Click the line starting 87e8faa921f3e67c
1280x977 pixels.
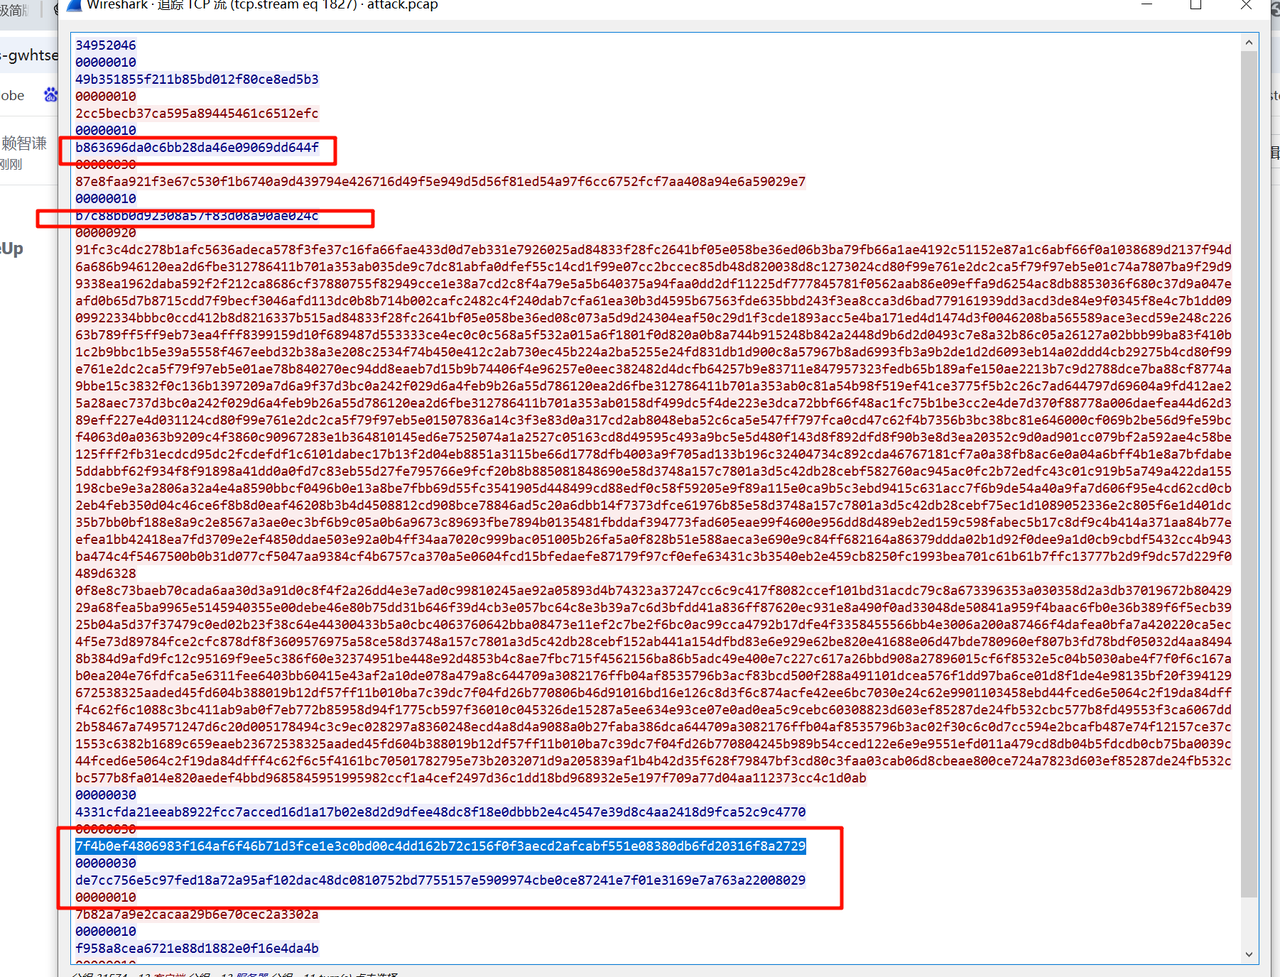click(x=440, y=182)
